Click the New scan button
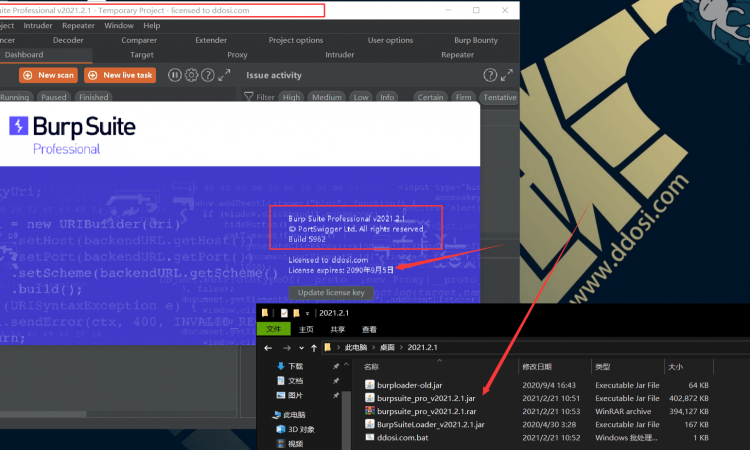Viewport: 750px width, 450px height. pos(48,75)
